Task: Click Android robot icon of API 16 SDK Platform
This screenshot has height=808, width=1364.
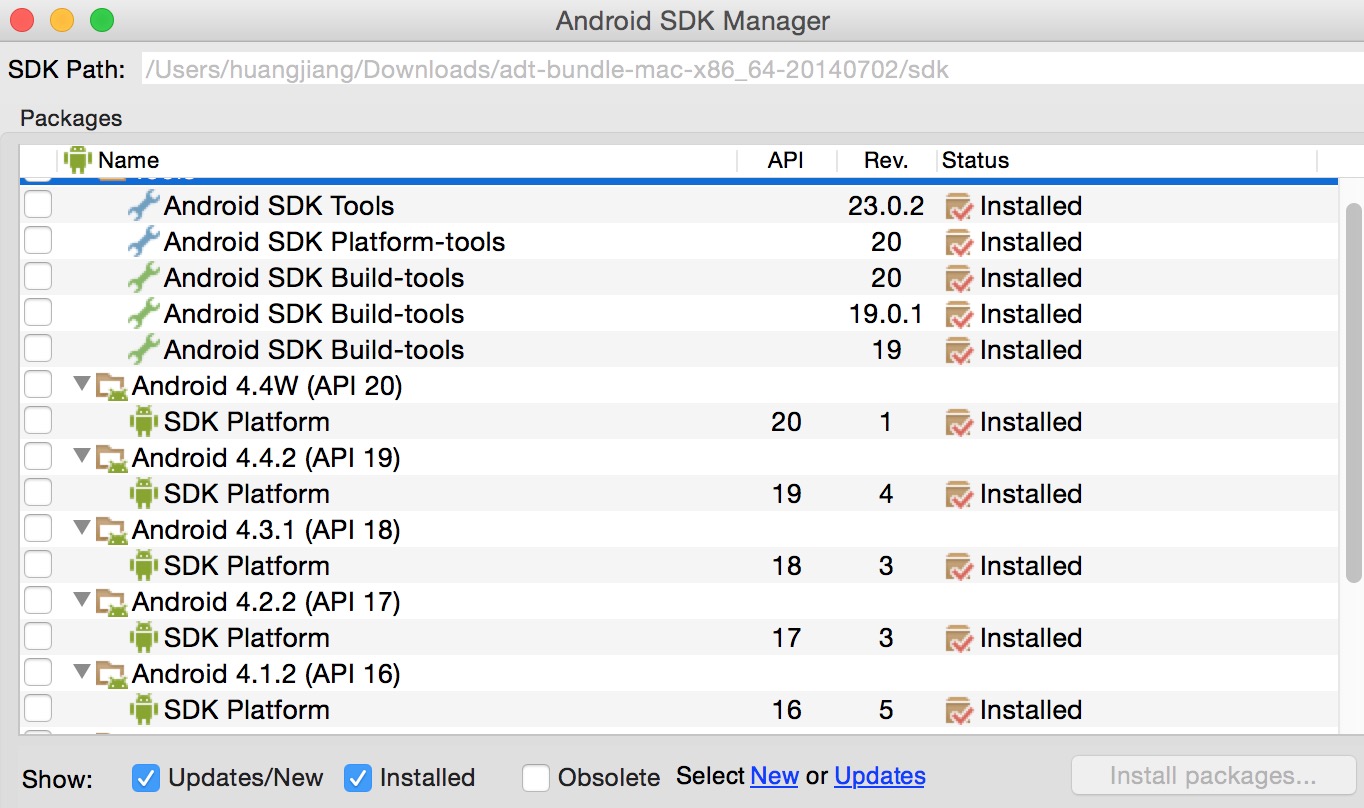Action: tap(144, 710)
